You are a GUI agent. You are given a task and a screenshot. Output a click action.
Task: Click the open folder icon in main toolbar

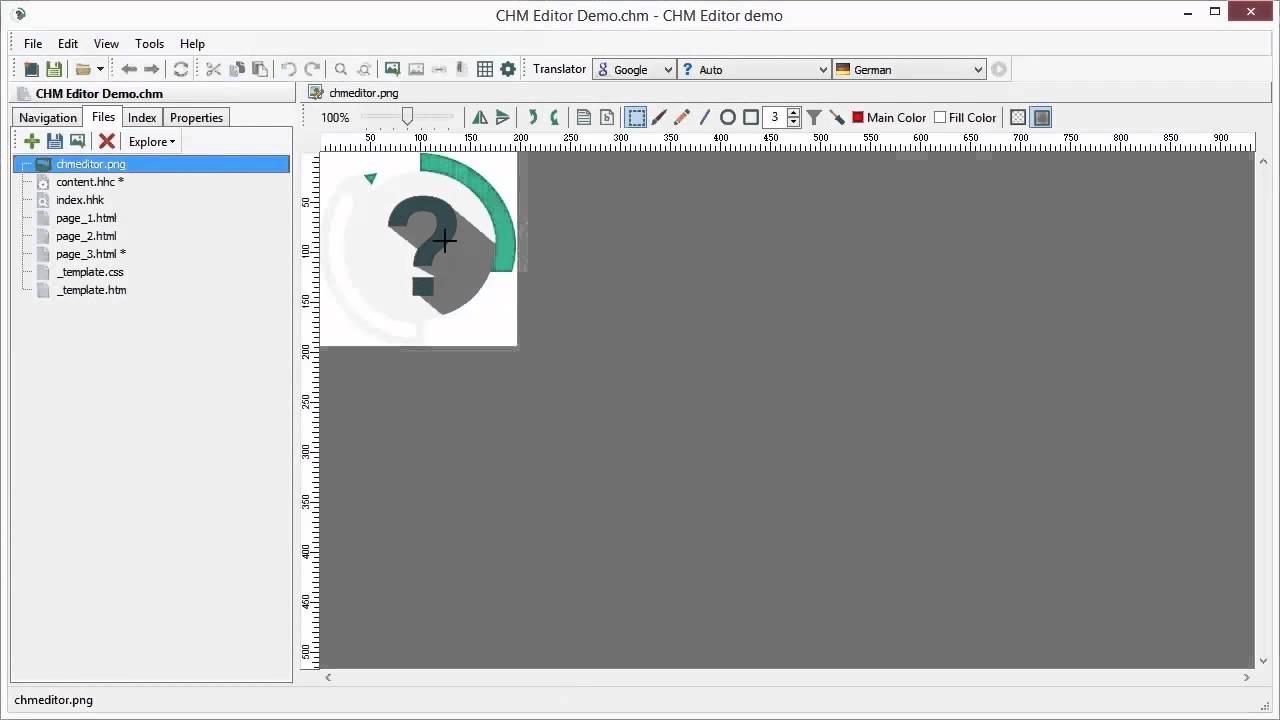coord(83,69)
